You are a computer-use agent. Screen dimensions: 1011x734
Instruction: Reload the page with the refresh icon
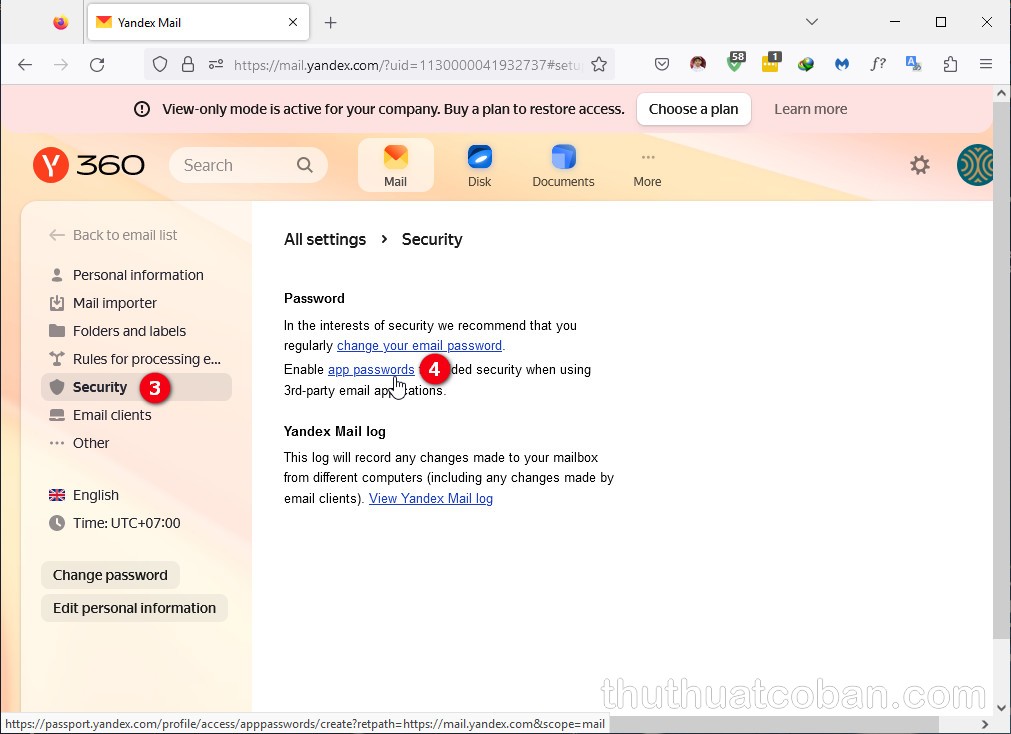pos(97,64)
